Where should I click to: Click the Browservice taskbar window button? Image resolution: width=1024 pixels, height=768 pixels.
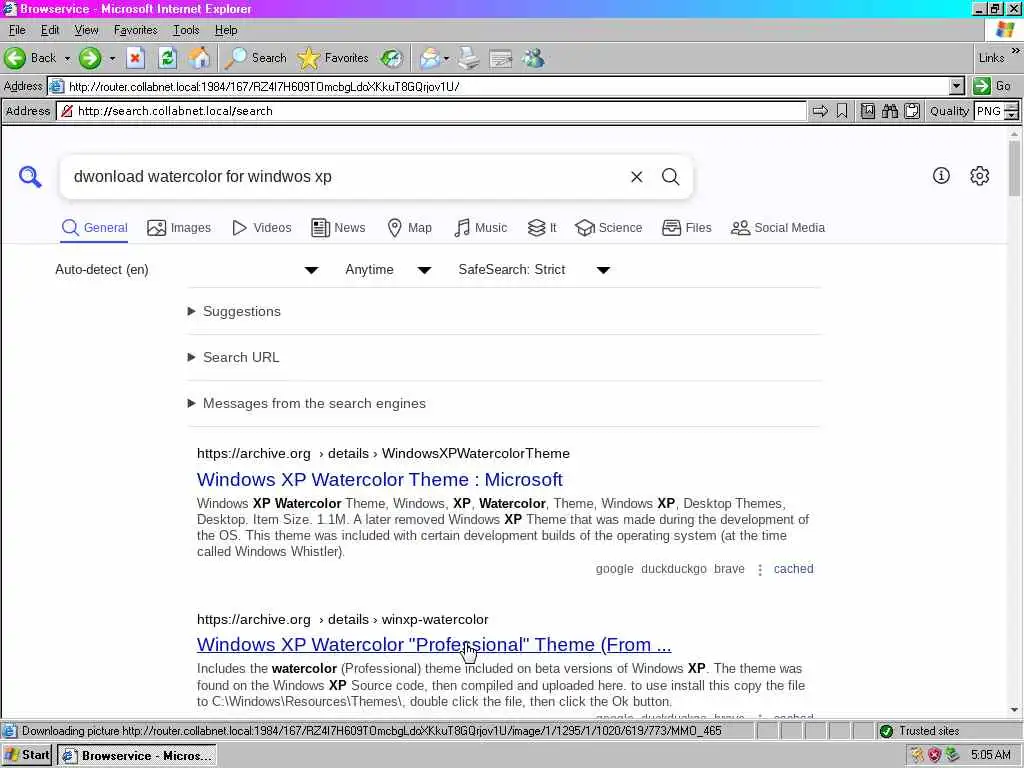tap(137, 756)
